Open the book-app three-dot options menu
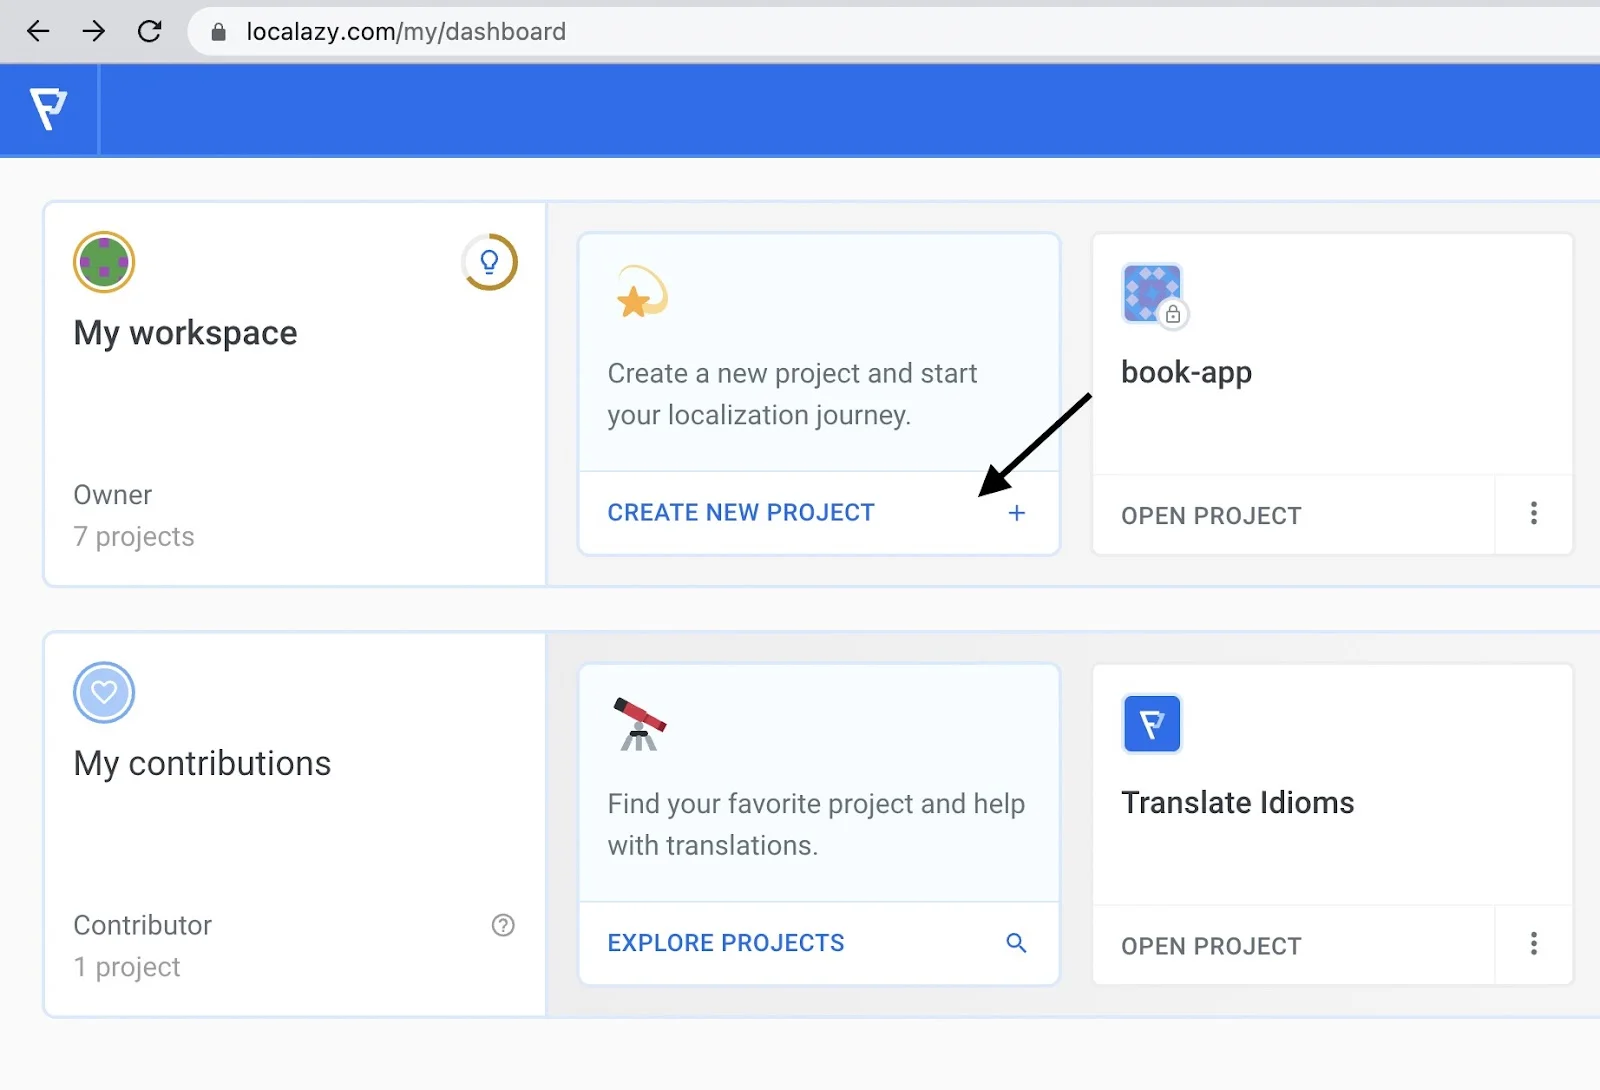Viewport: 1600px width, 1090px height. [1533, 514]
